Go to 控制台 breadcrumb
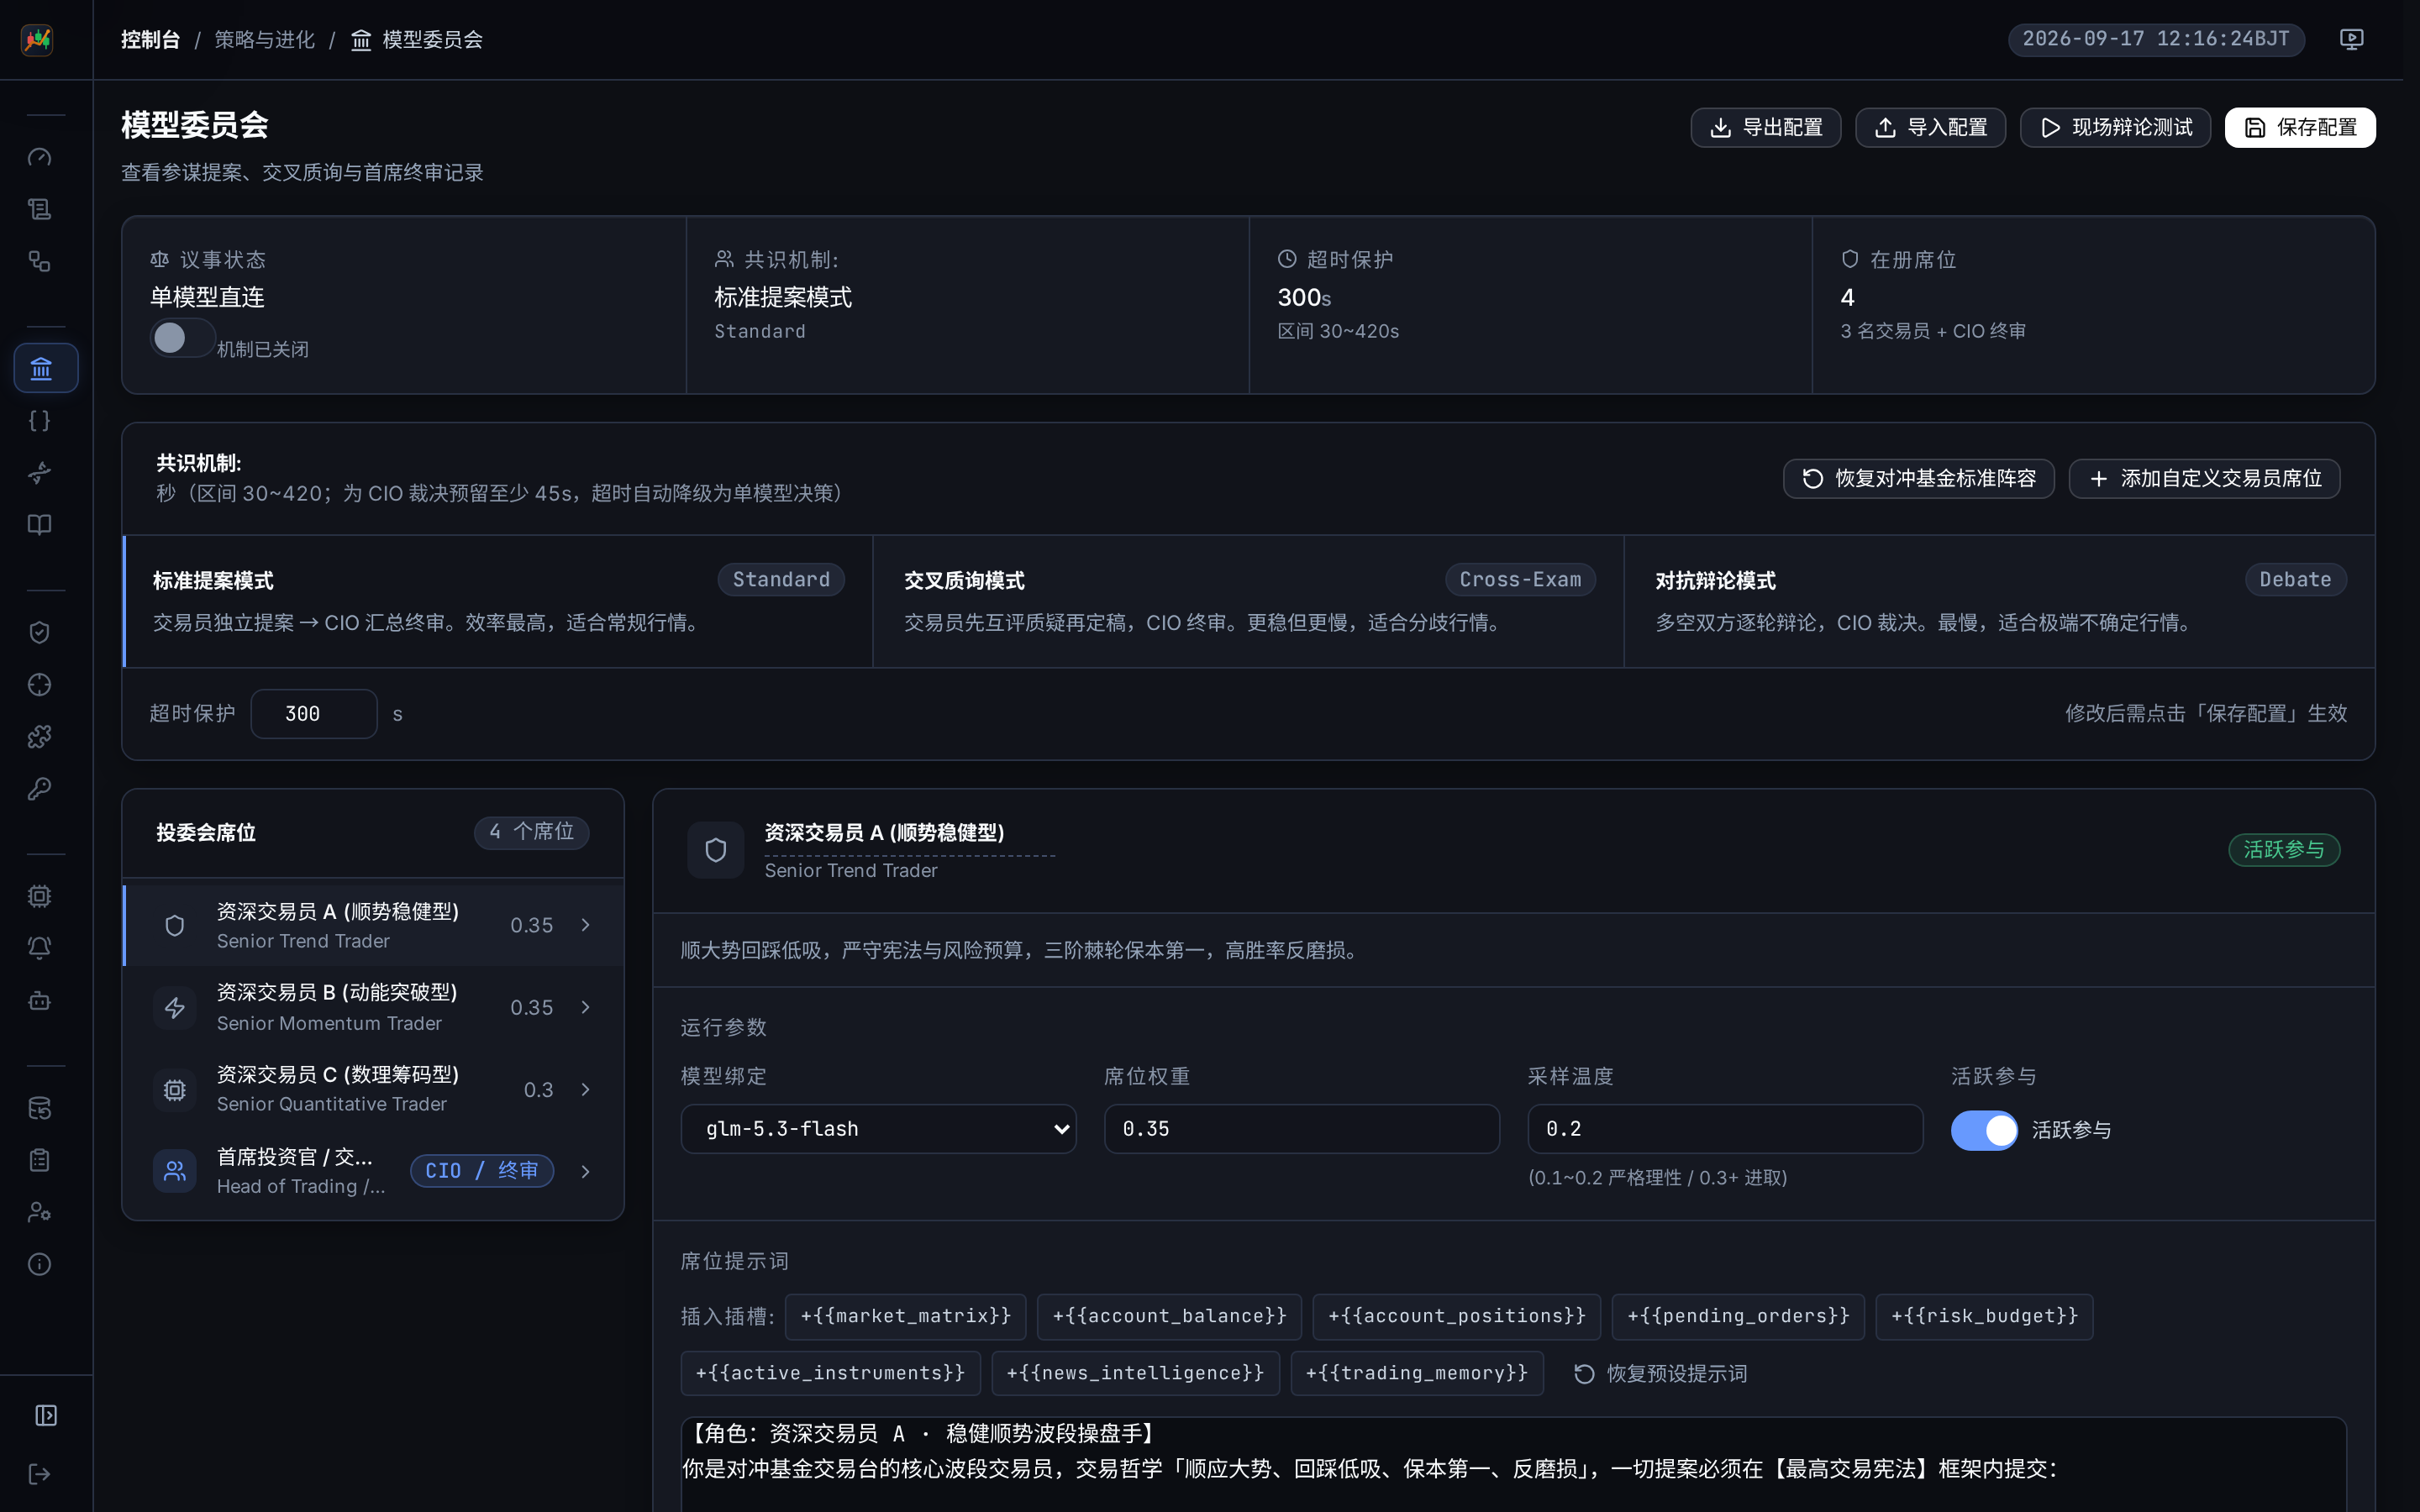The height and width of the screenshot is (1512, 2420). tap(150, 40)
